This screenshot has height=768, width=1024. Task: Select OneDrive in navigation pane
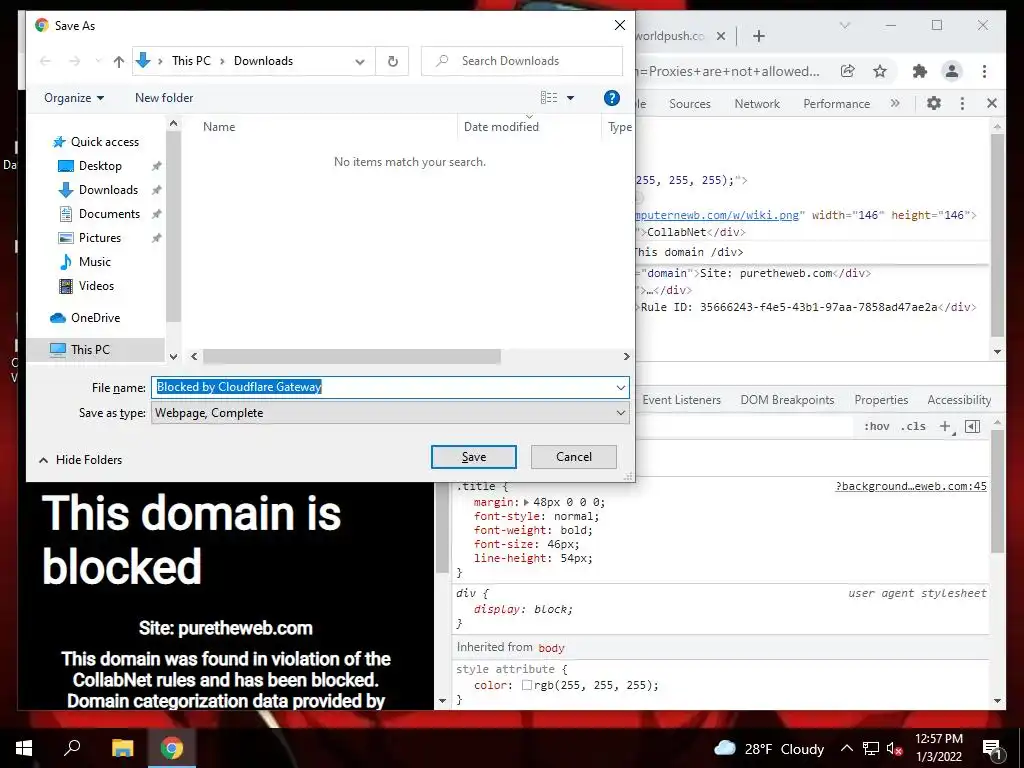[95, 317]
